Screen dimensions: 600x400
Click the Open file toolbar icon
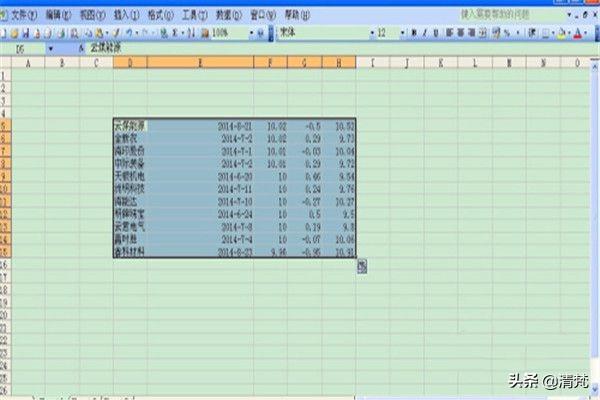click(x=15, y=33)
